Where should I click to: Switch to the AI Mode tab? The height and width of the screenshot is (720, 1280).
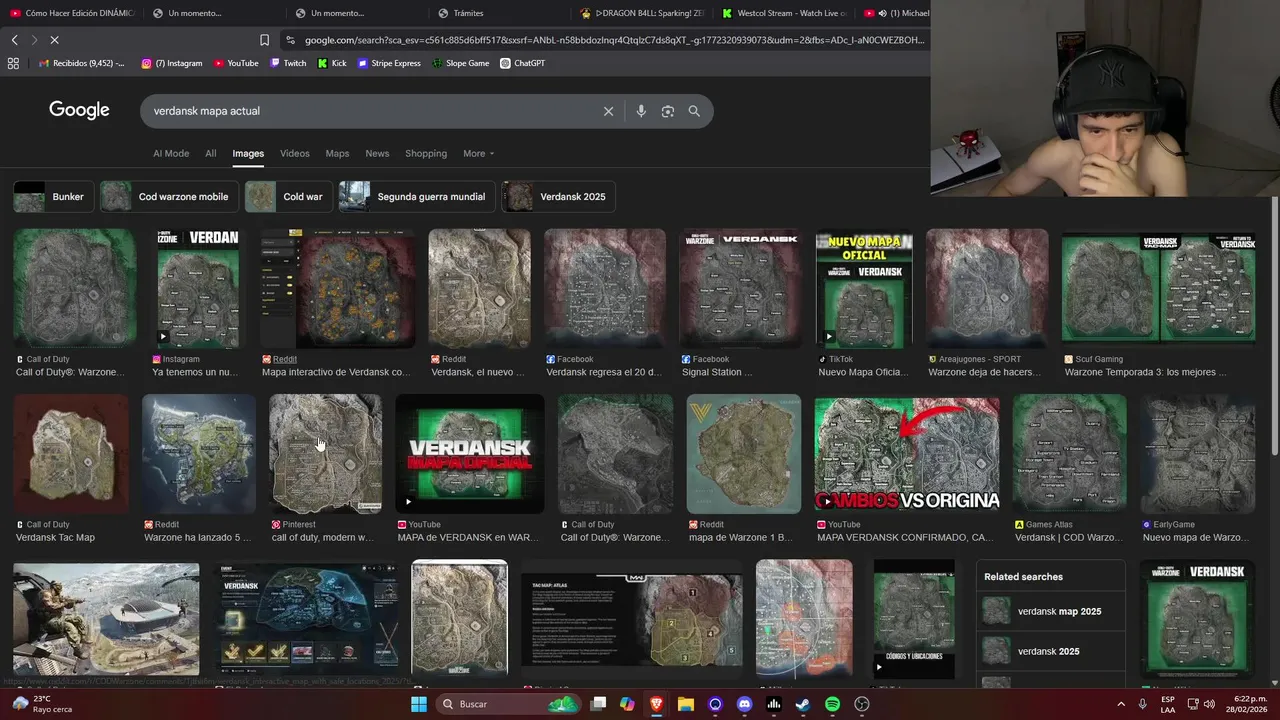point(171,153)
